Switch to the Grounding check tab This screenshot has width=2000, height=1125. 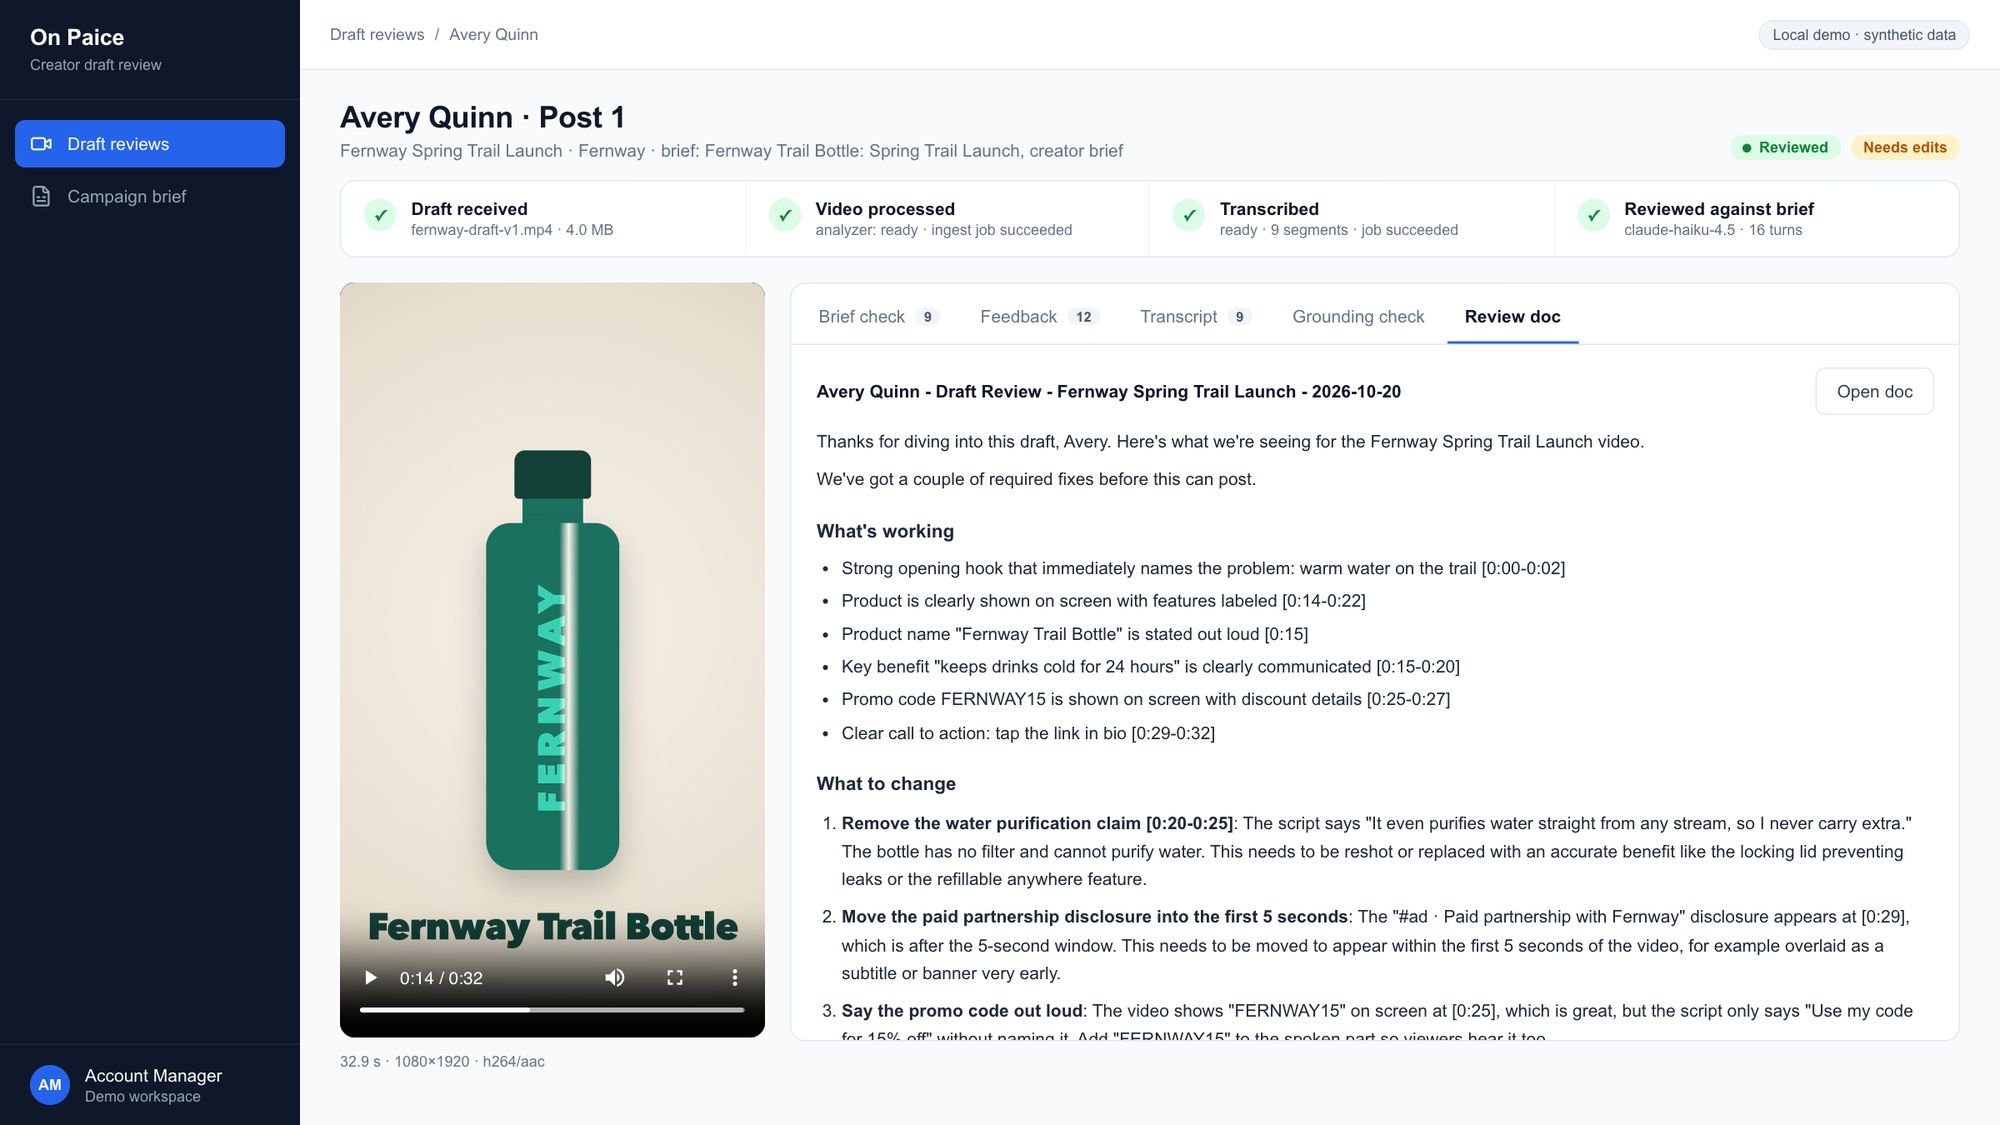coord(1358,316)
